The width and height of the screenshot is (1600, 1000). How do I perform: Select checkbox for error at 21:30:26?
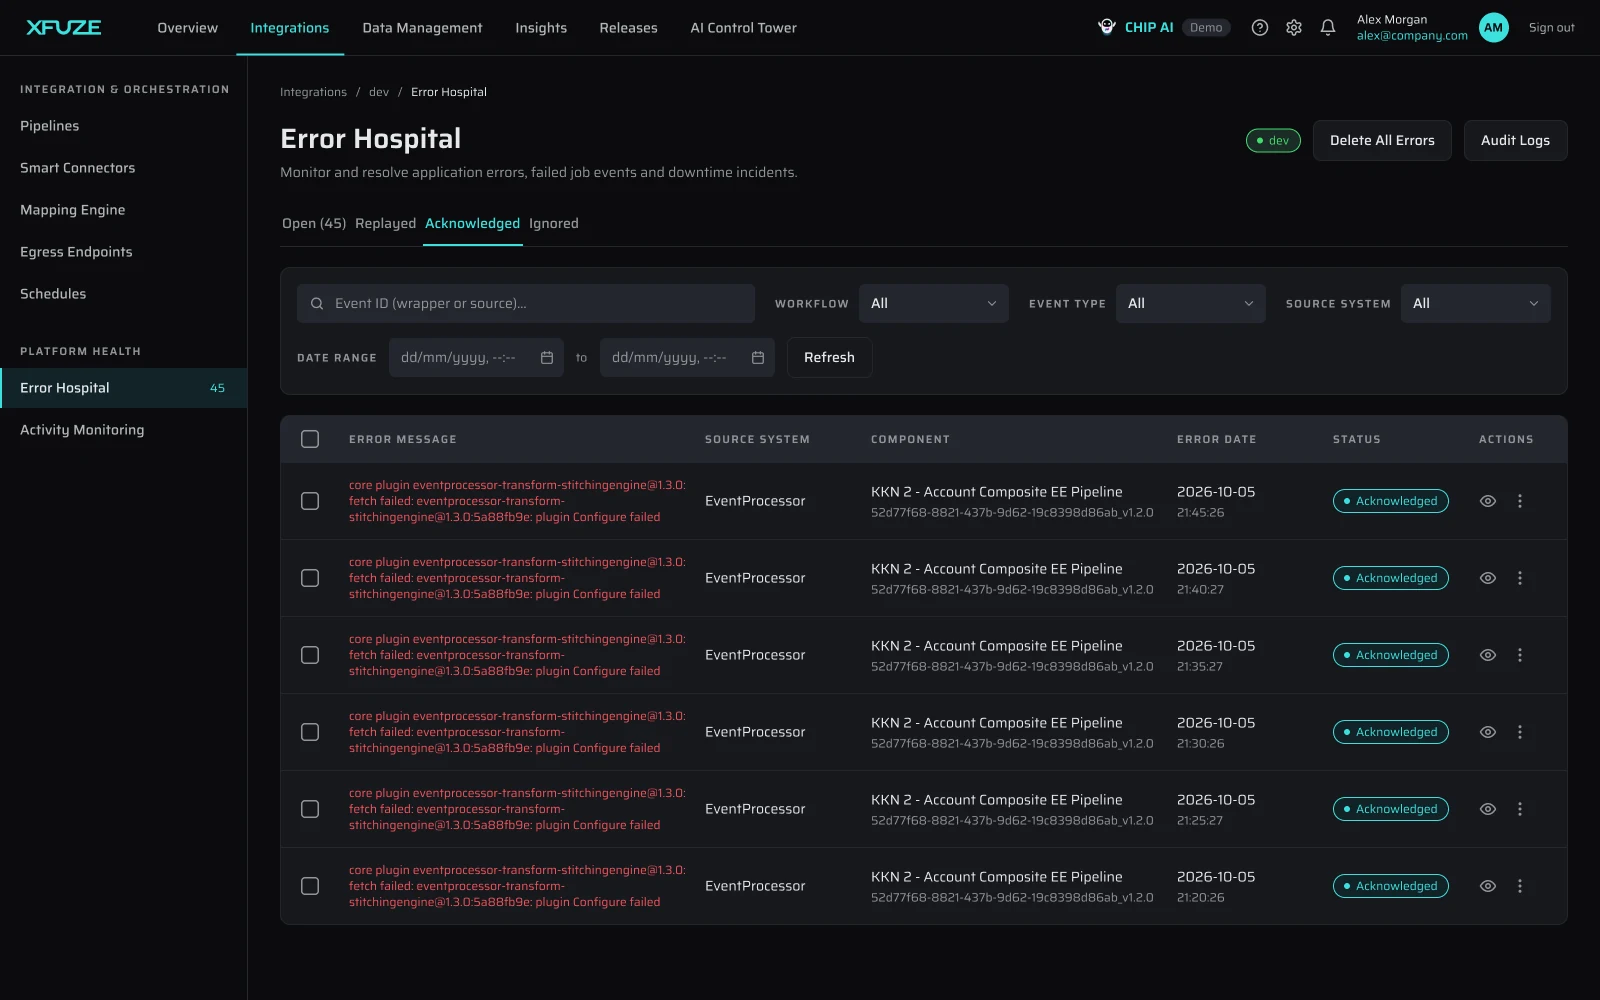(310, 732)
